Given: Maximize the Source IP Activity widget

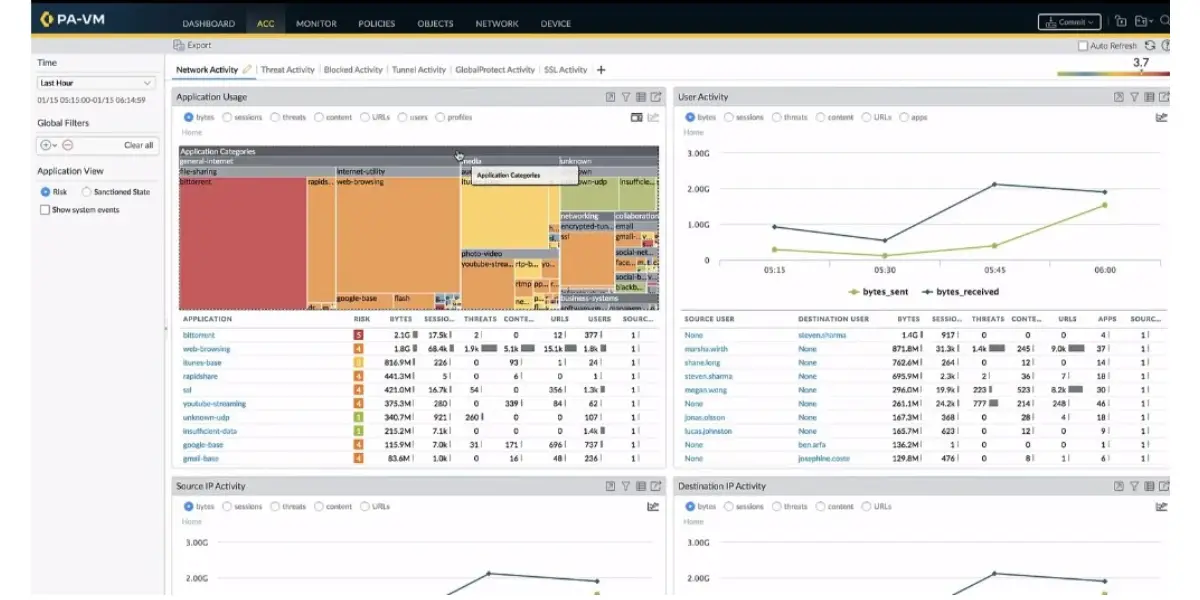Looking at the screenshot, I should tap(610, 486).
